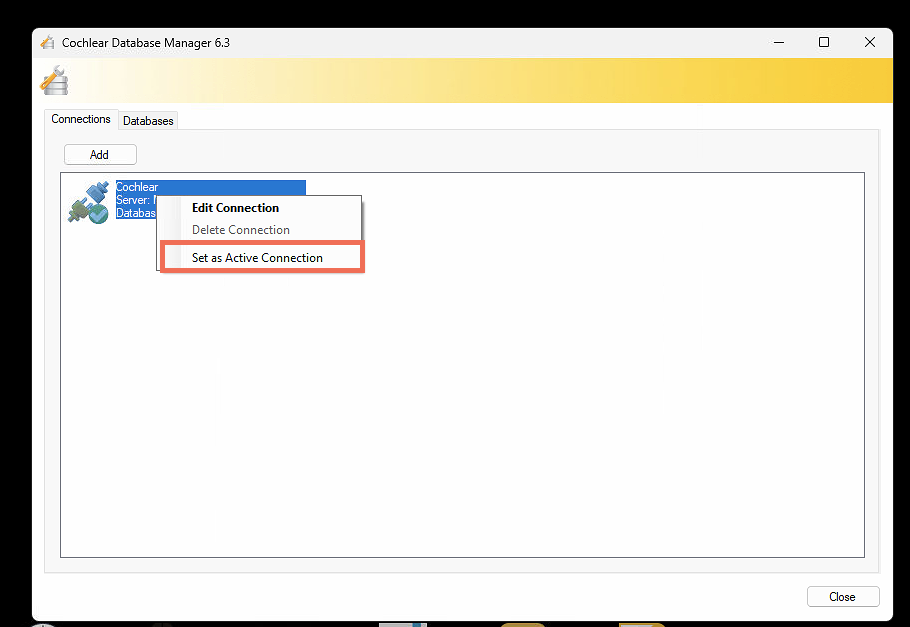
Task: Click the Server line of the connection entry
Action: 134,200
